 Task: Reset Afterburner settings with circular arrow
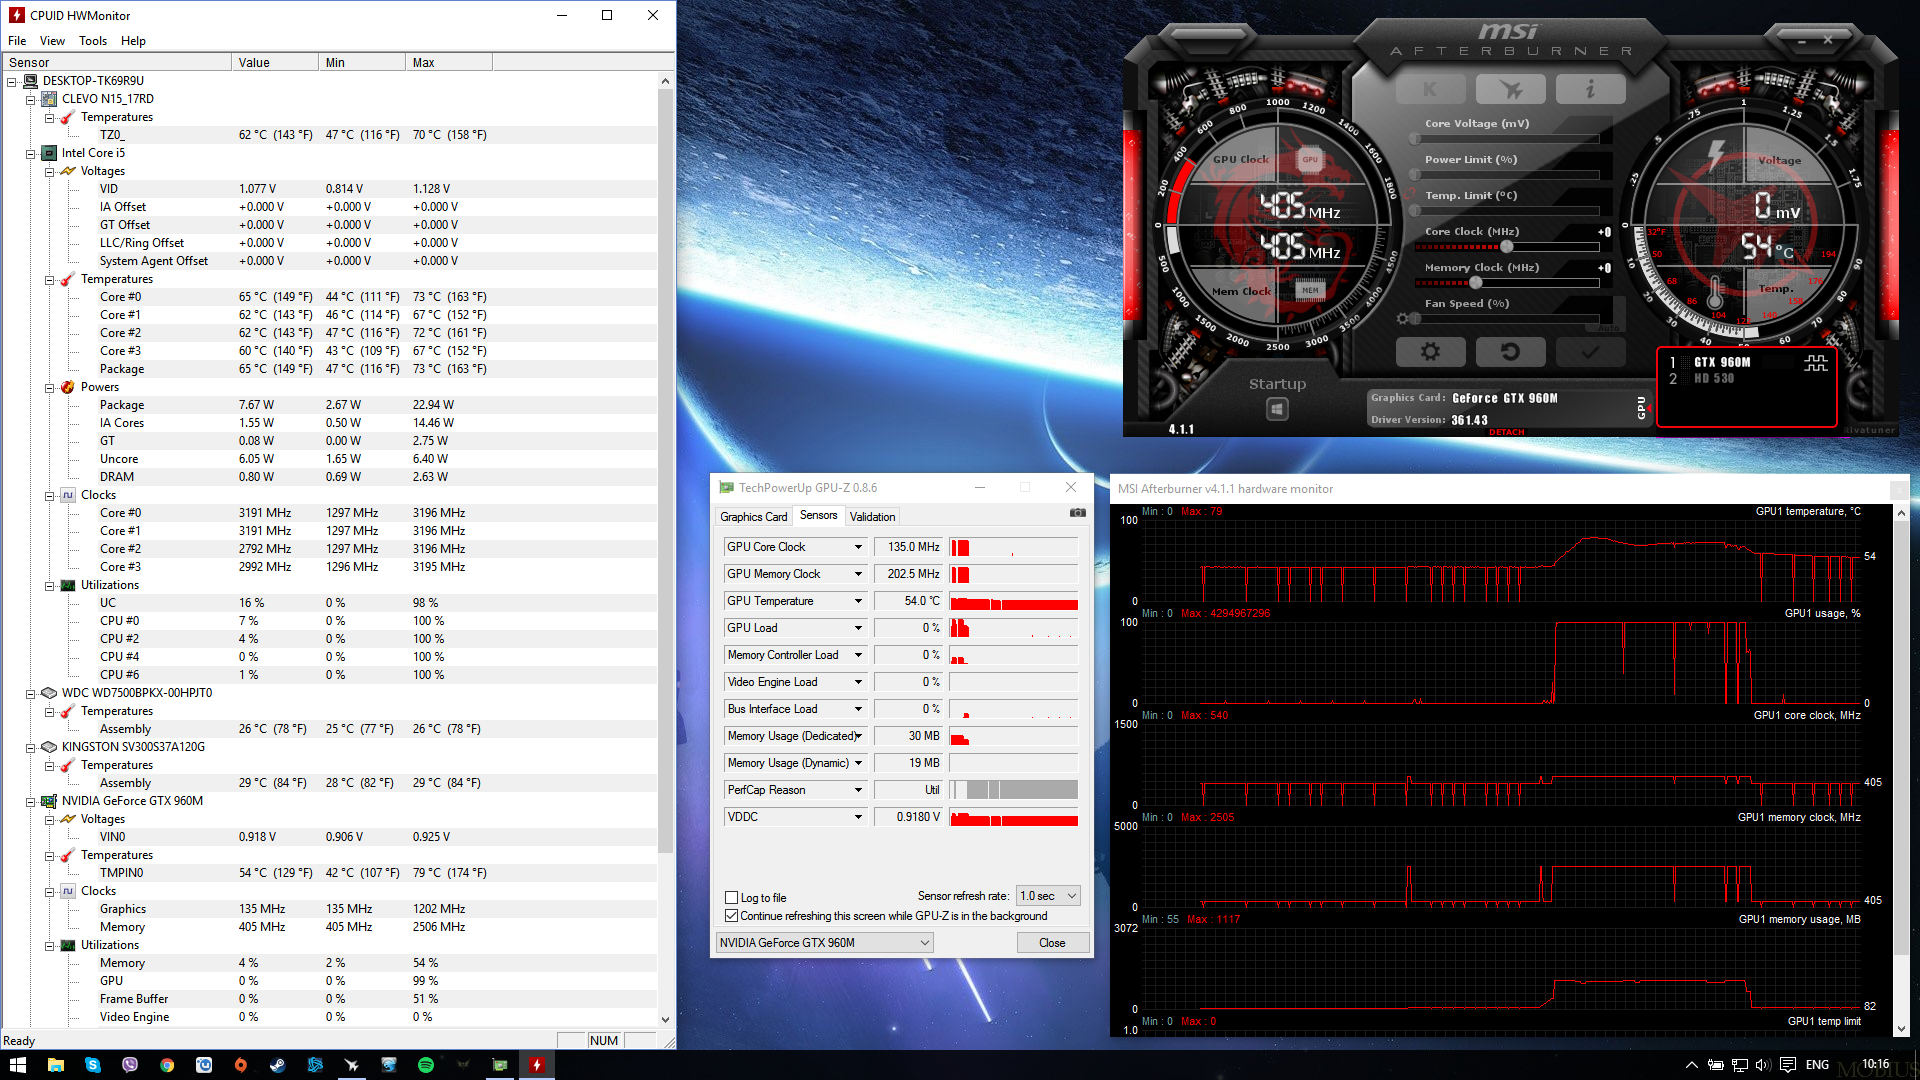pyautogui.click(x=1510, y=352)
